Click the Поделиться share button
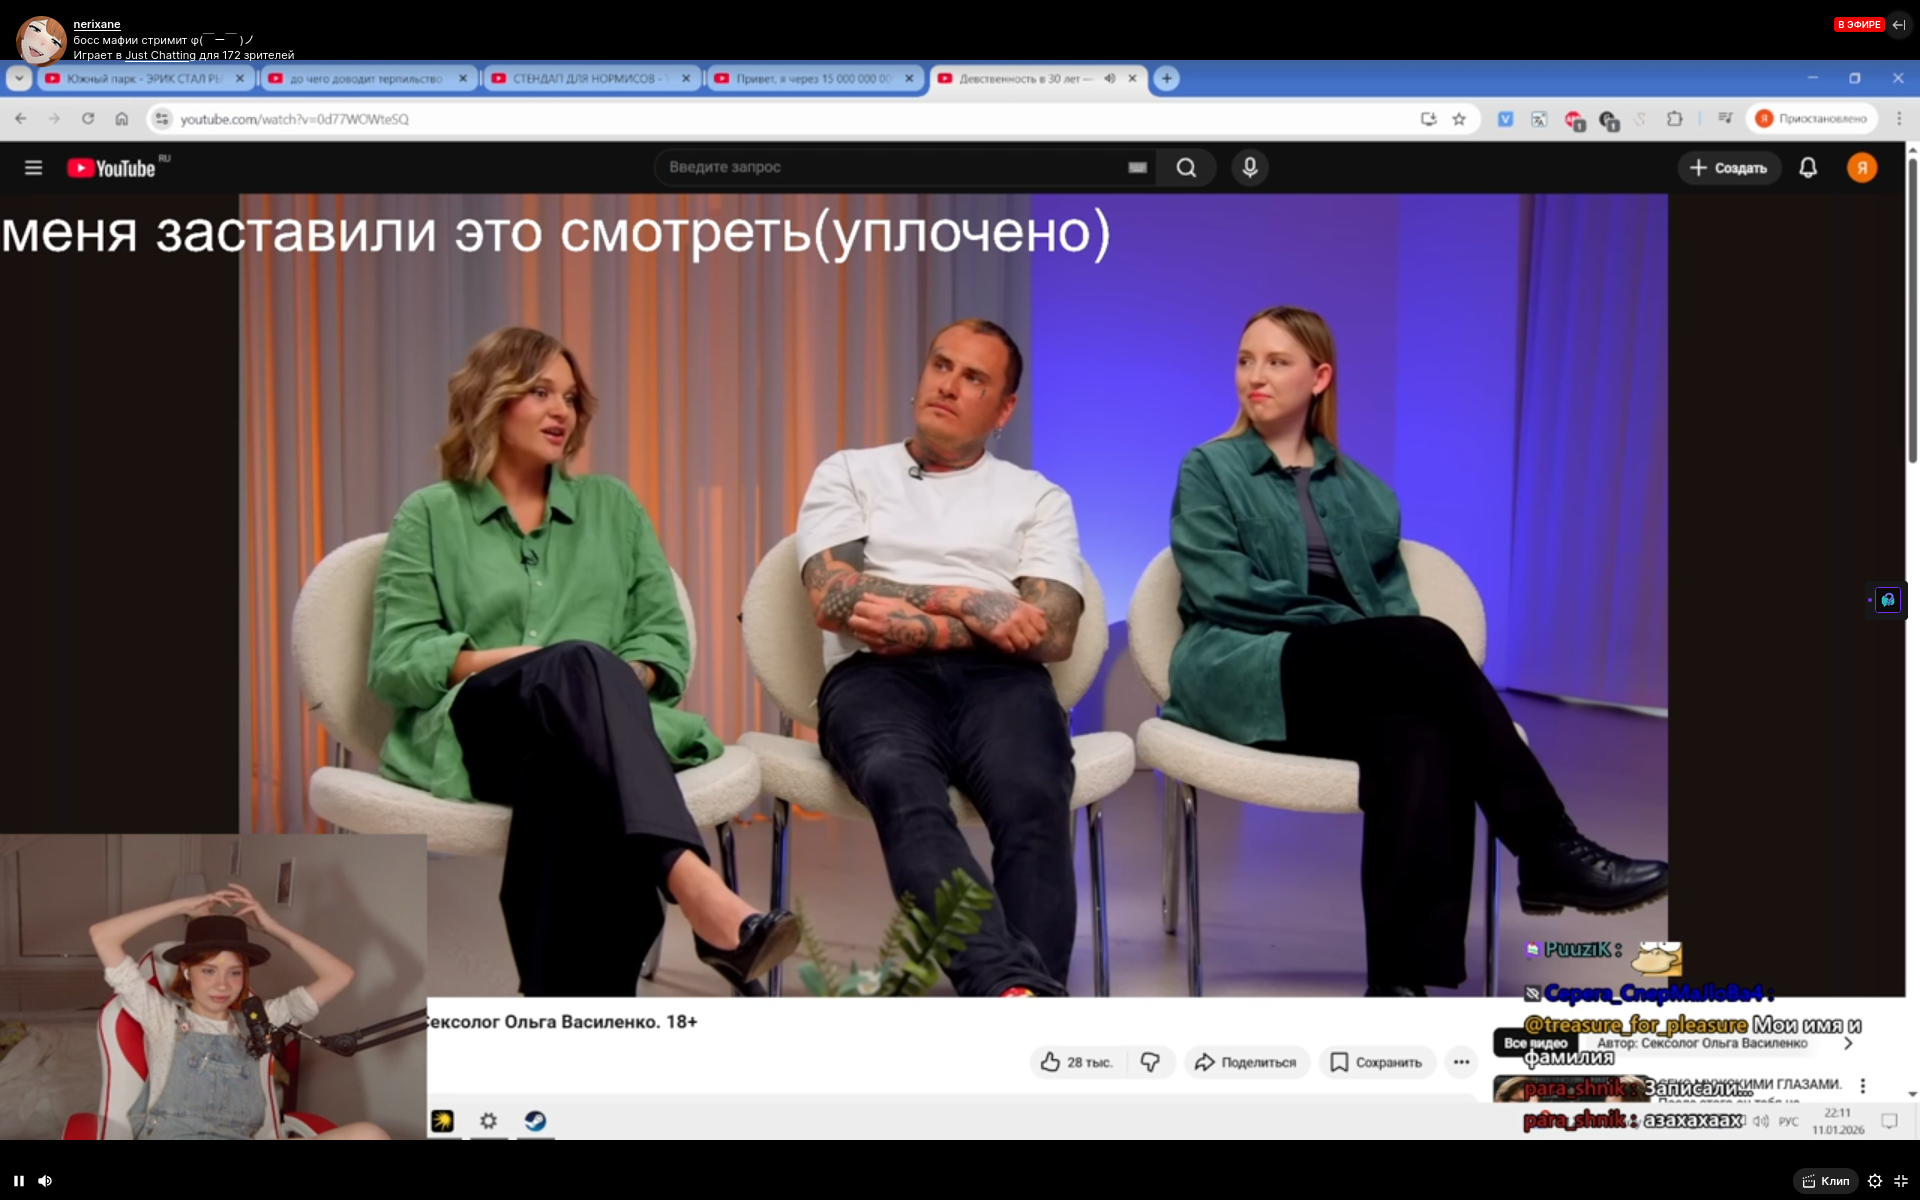 point(1245,1062)
